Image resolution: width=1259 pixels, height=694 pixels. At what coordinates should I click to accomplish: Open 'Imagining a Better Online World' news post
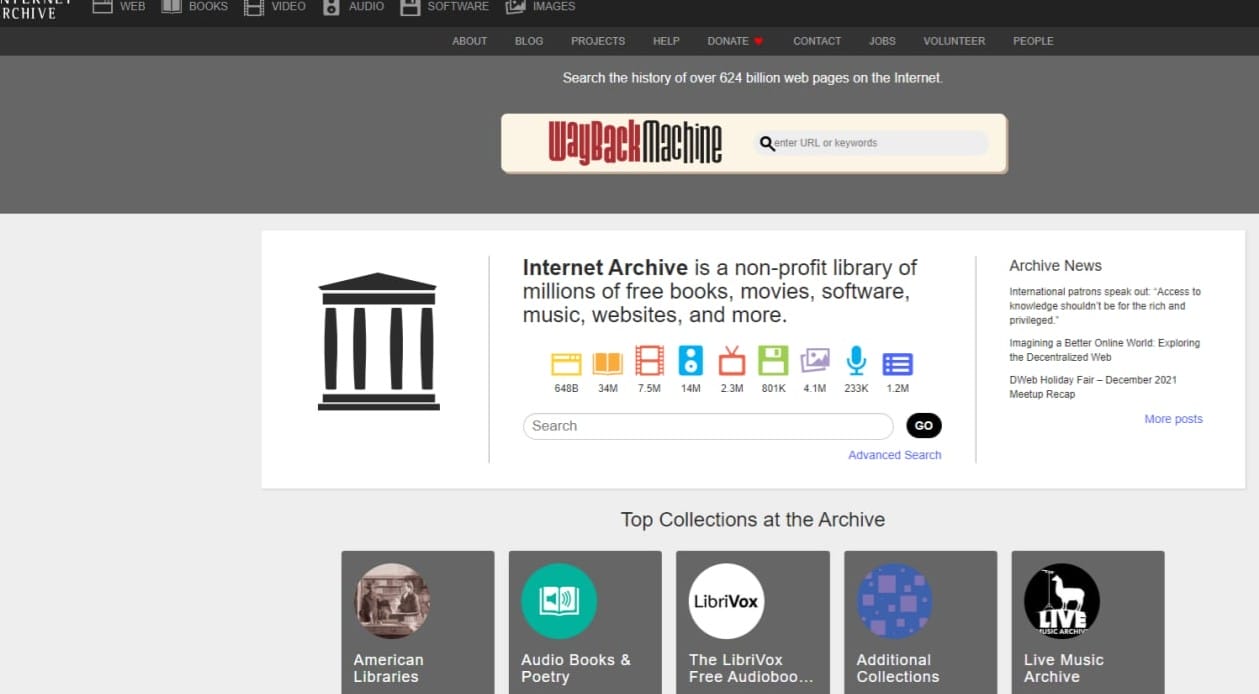click(1105, 350)
